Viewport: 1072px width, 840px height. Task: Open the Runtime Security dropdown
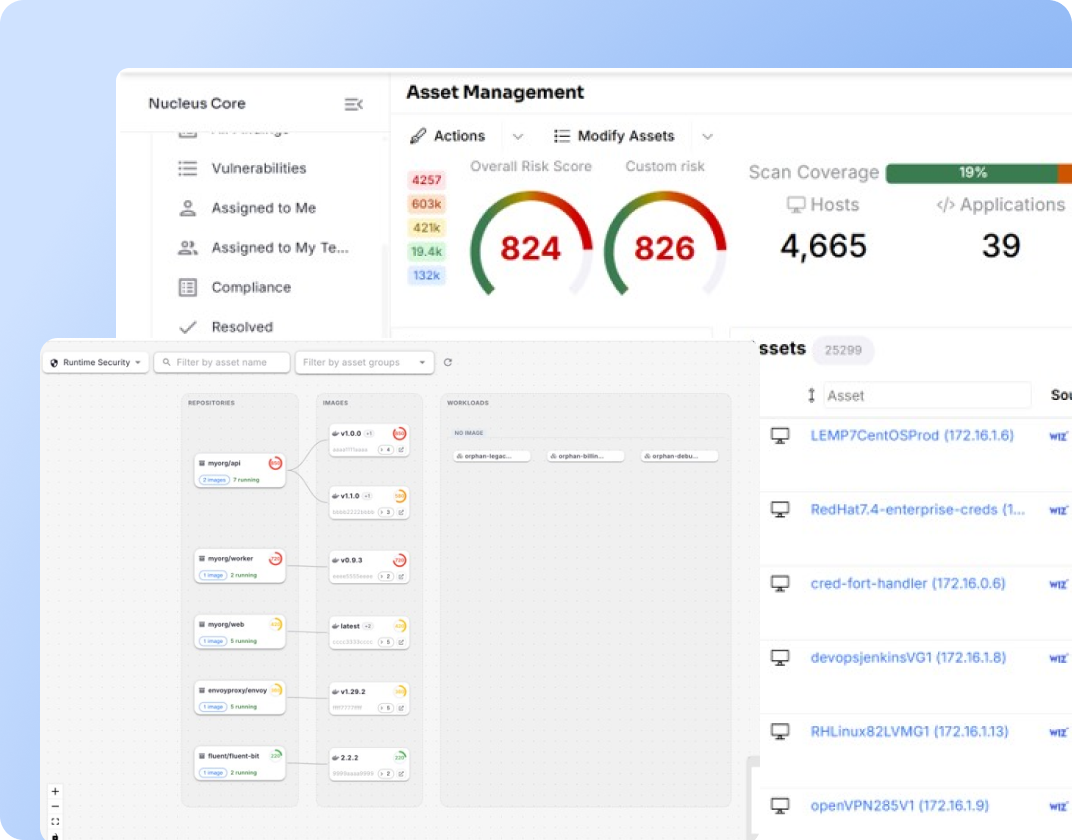96,362
